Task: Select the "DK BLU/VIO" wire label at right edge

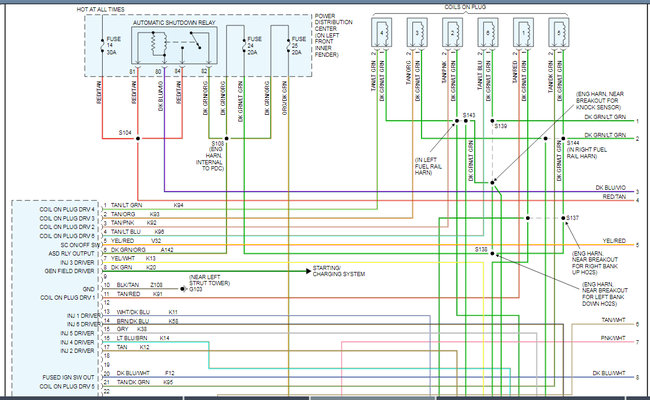Action: tap(611, 188)
